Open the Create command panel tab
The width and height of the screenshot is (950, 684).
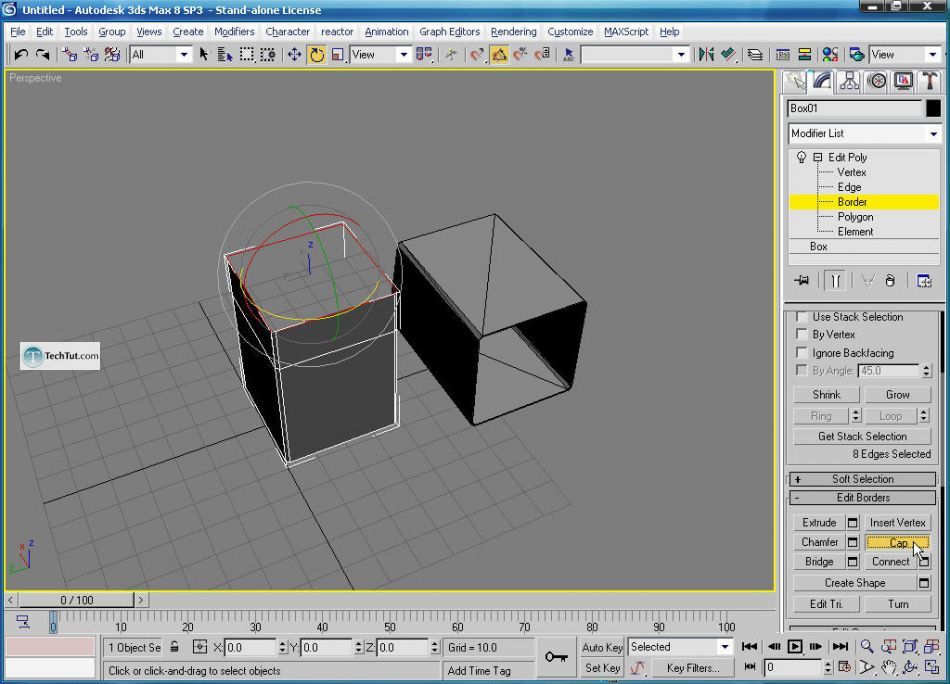pos(794,82)
